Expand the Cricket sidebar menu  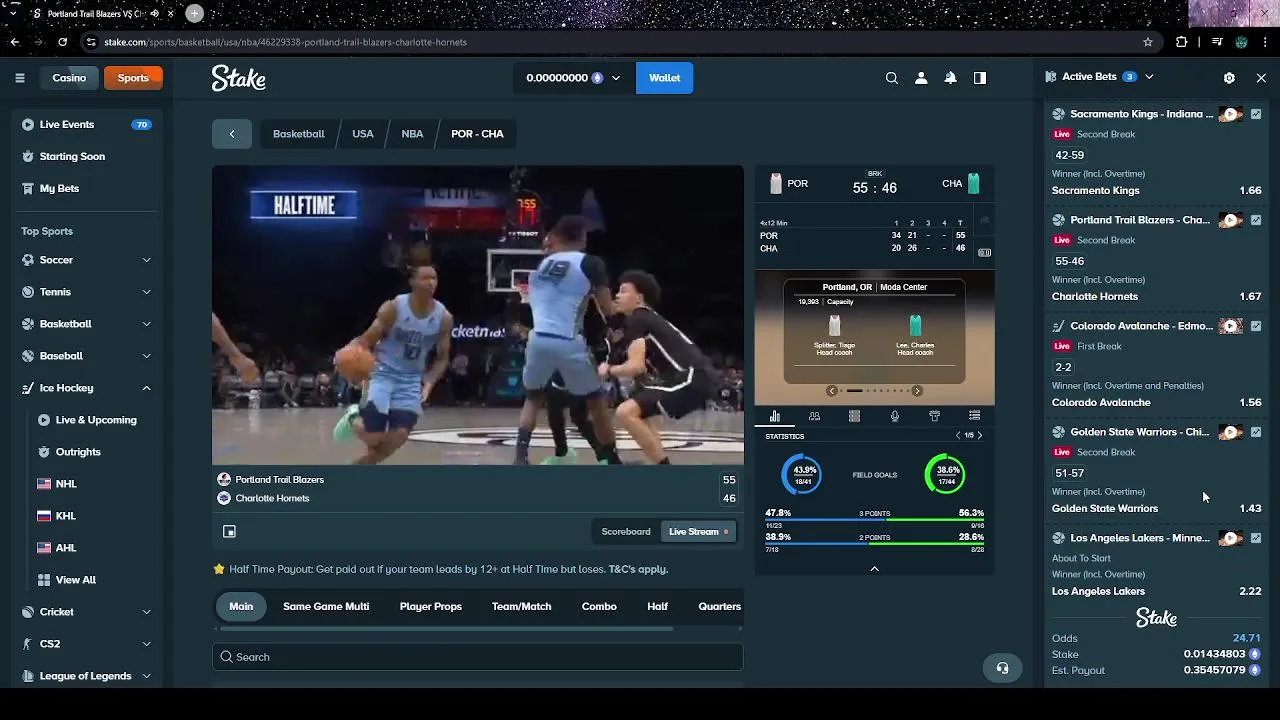146,612
